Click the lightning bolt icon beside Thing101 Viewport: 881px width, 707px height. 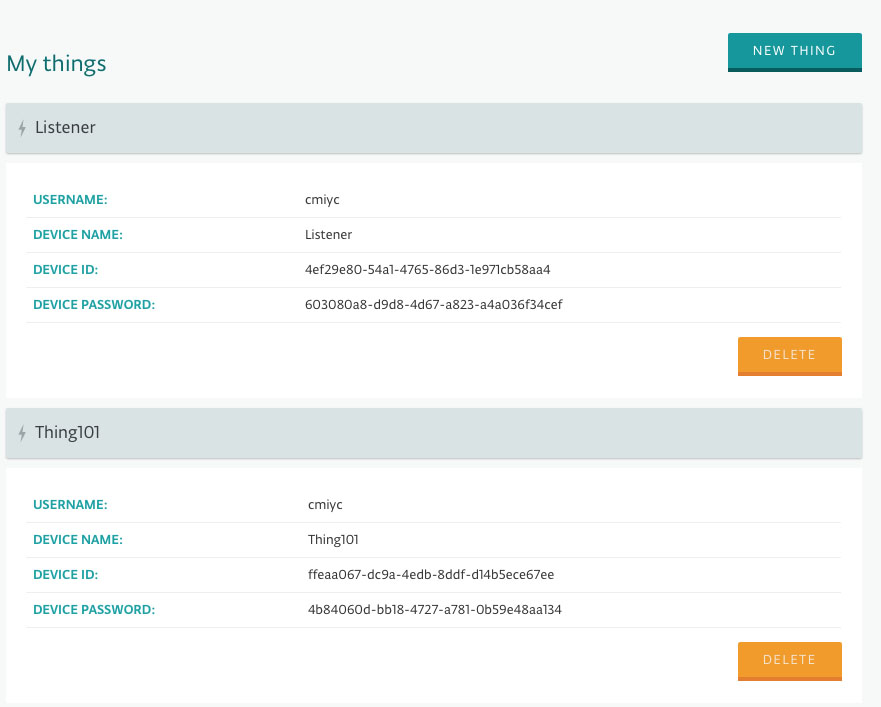[x=22, y=433]
